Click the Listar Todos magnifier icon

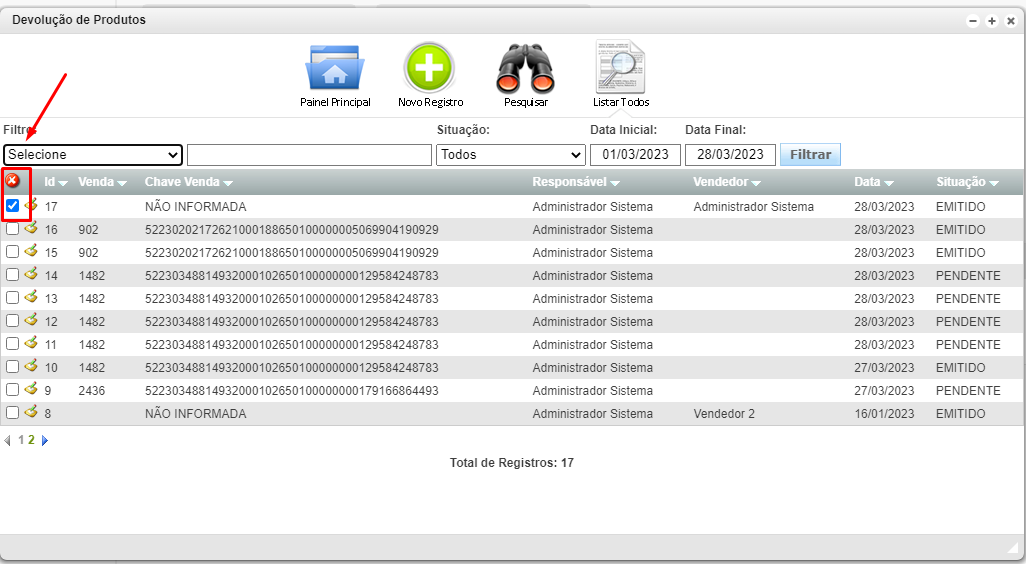(620, 68)
